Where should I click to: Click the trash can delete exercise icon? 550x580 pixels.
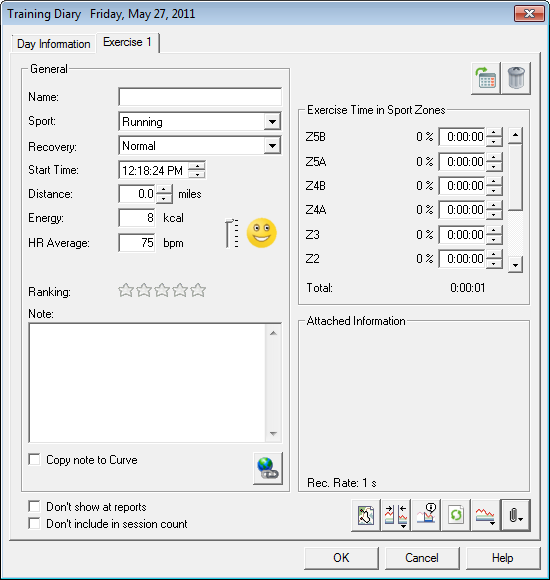(516, 78)
